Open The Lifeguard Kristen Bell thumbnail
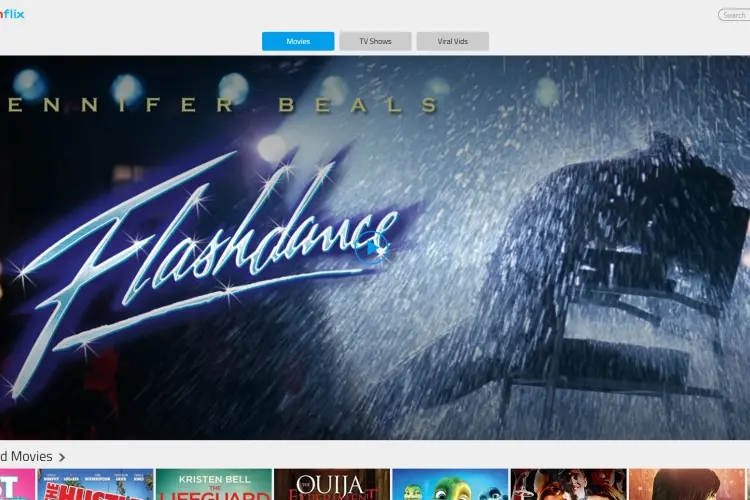This screenshot has height=500, width=750. [x=214, y=484]
